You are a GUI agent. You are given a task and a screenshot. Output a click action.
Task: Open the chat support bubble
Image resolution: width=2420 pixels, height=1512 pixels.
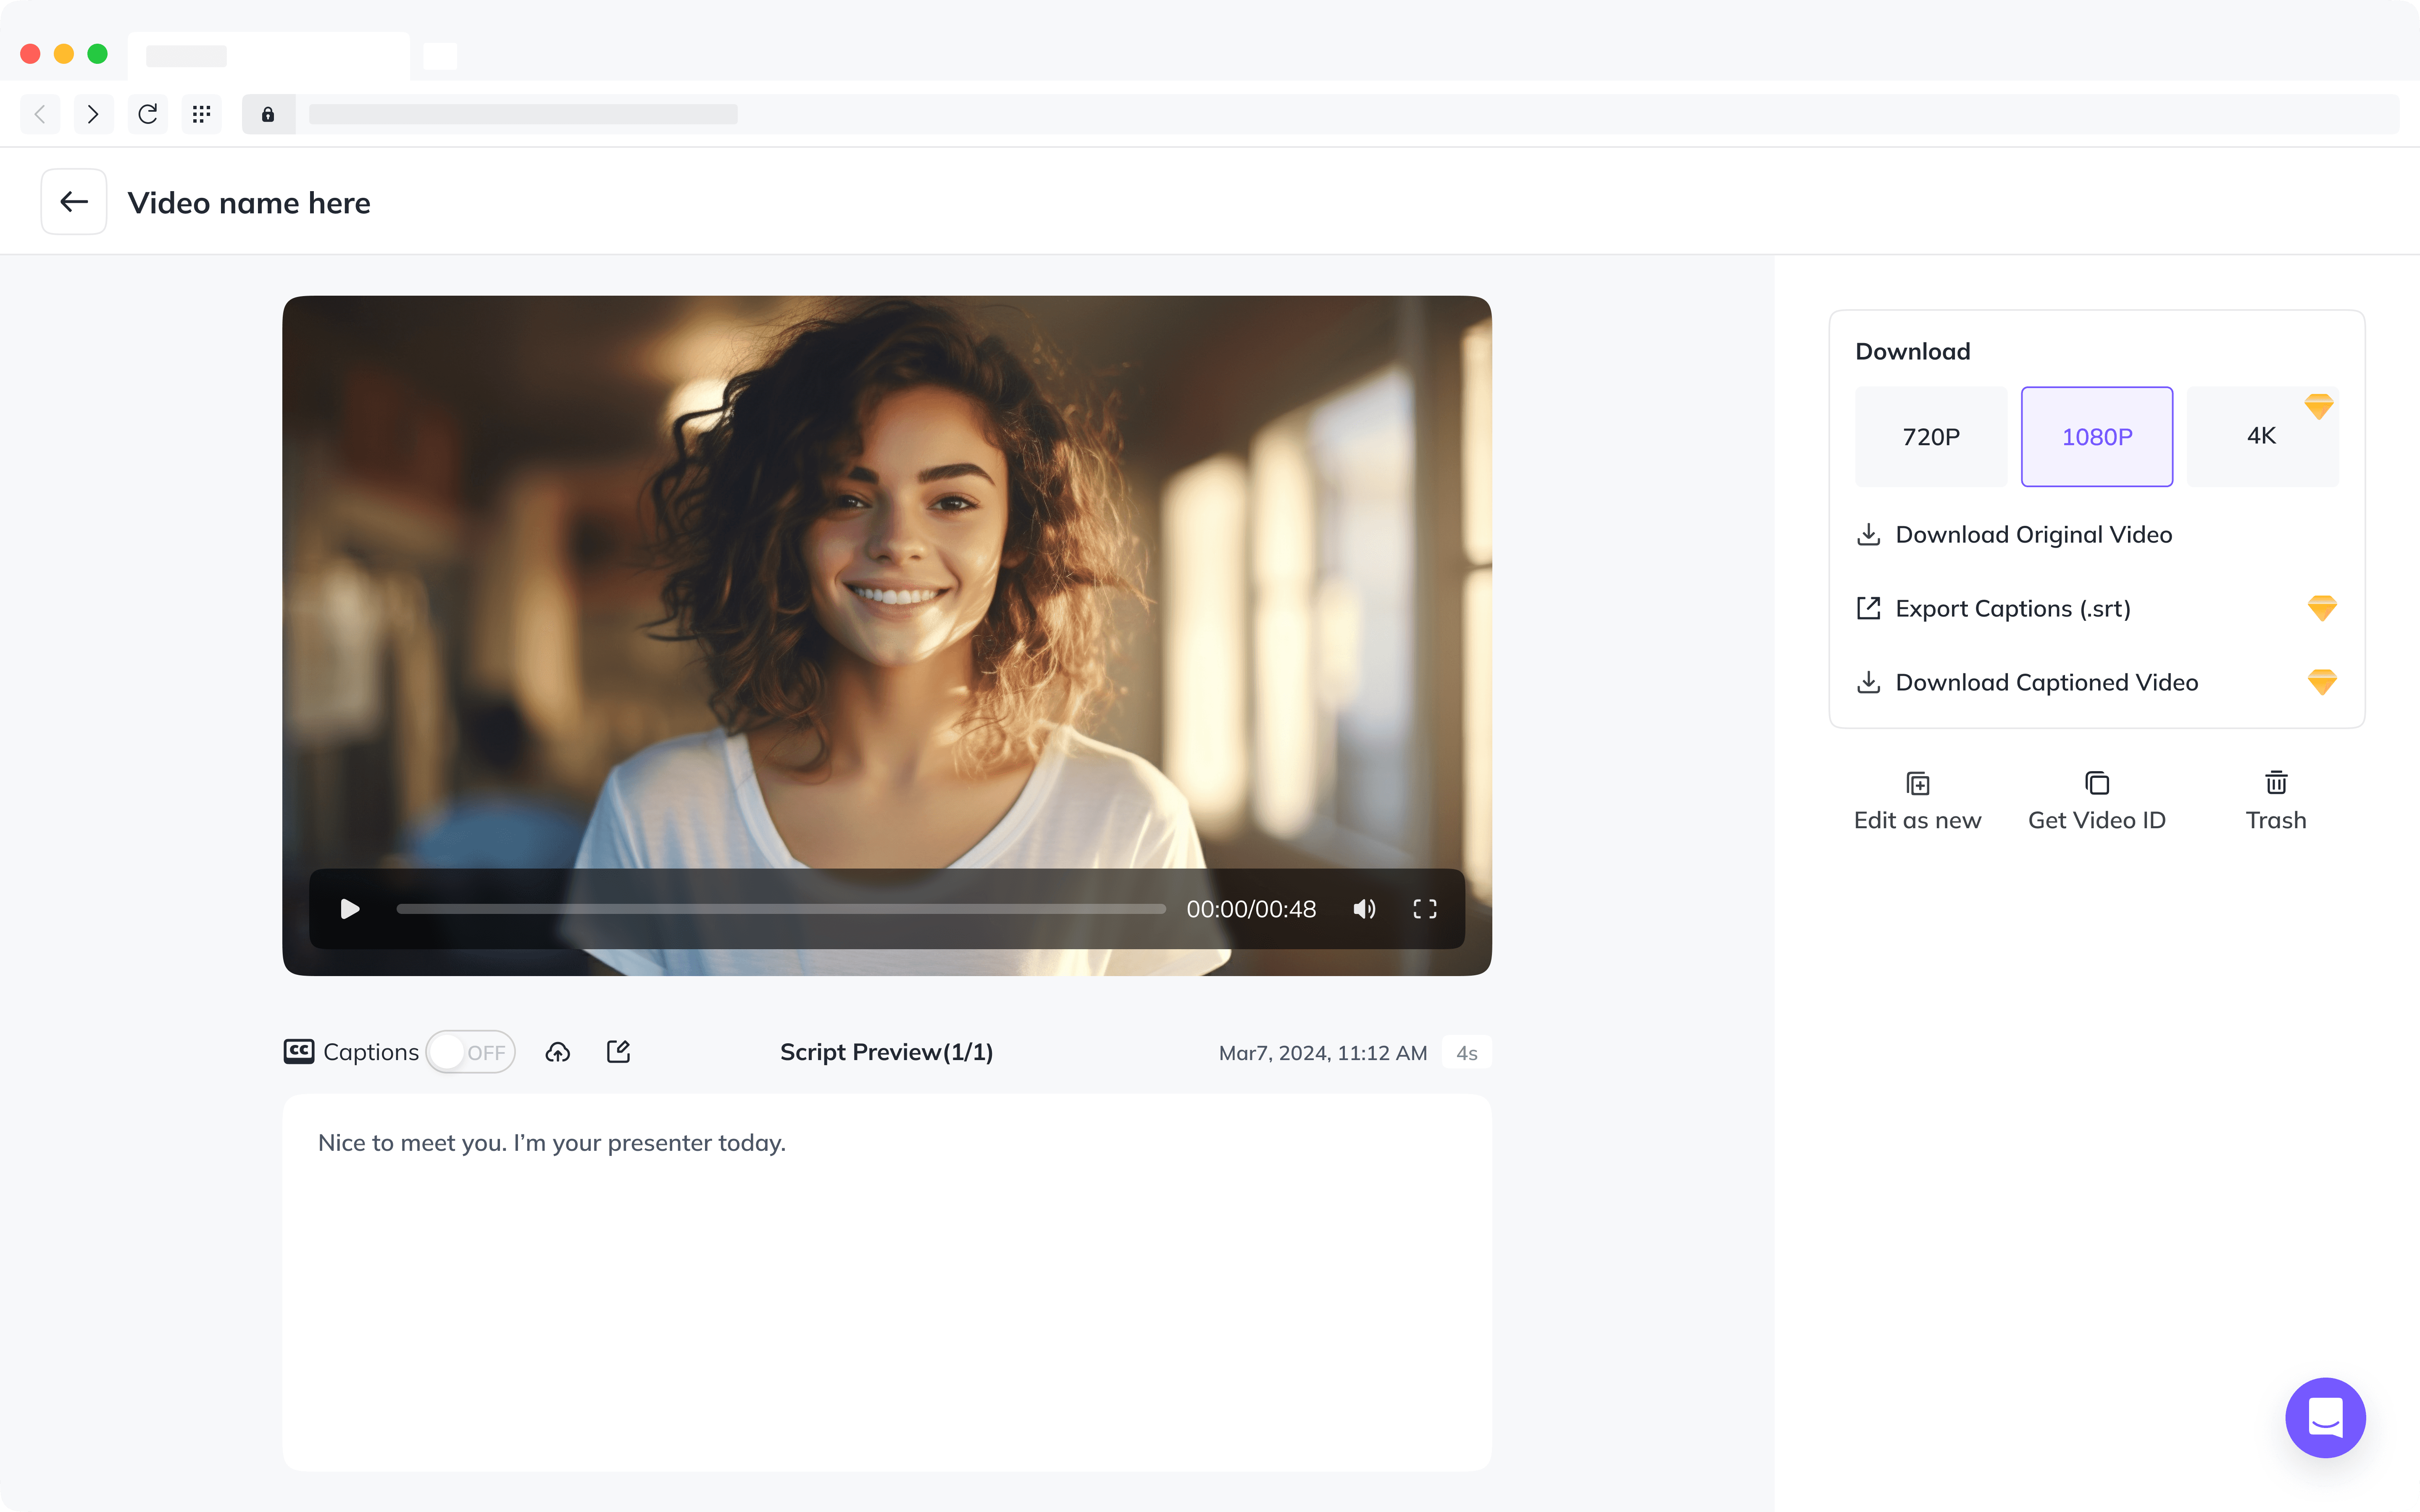pyautogui.click(x=2325, y=1417)
